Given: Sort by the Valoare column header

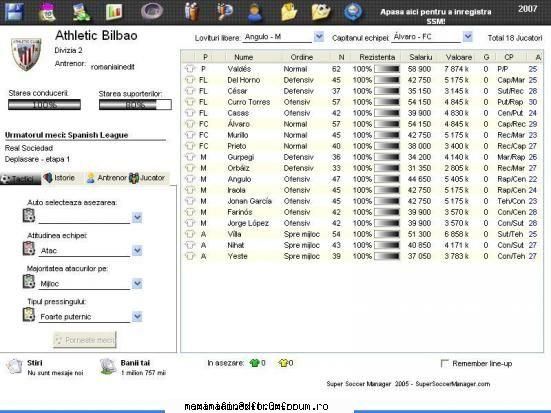Looking at the screenshot, I should pos(458,57).
